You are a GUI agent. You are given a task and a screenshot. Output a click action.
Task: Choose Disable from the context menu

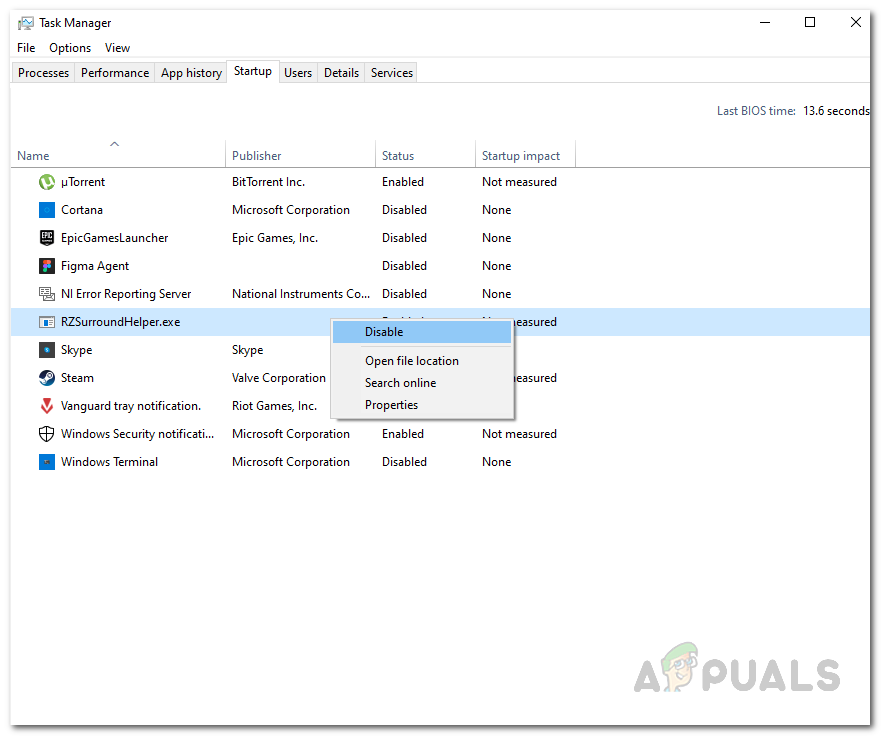[384, 331]
